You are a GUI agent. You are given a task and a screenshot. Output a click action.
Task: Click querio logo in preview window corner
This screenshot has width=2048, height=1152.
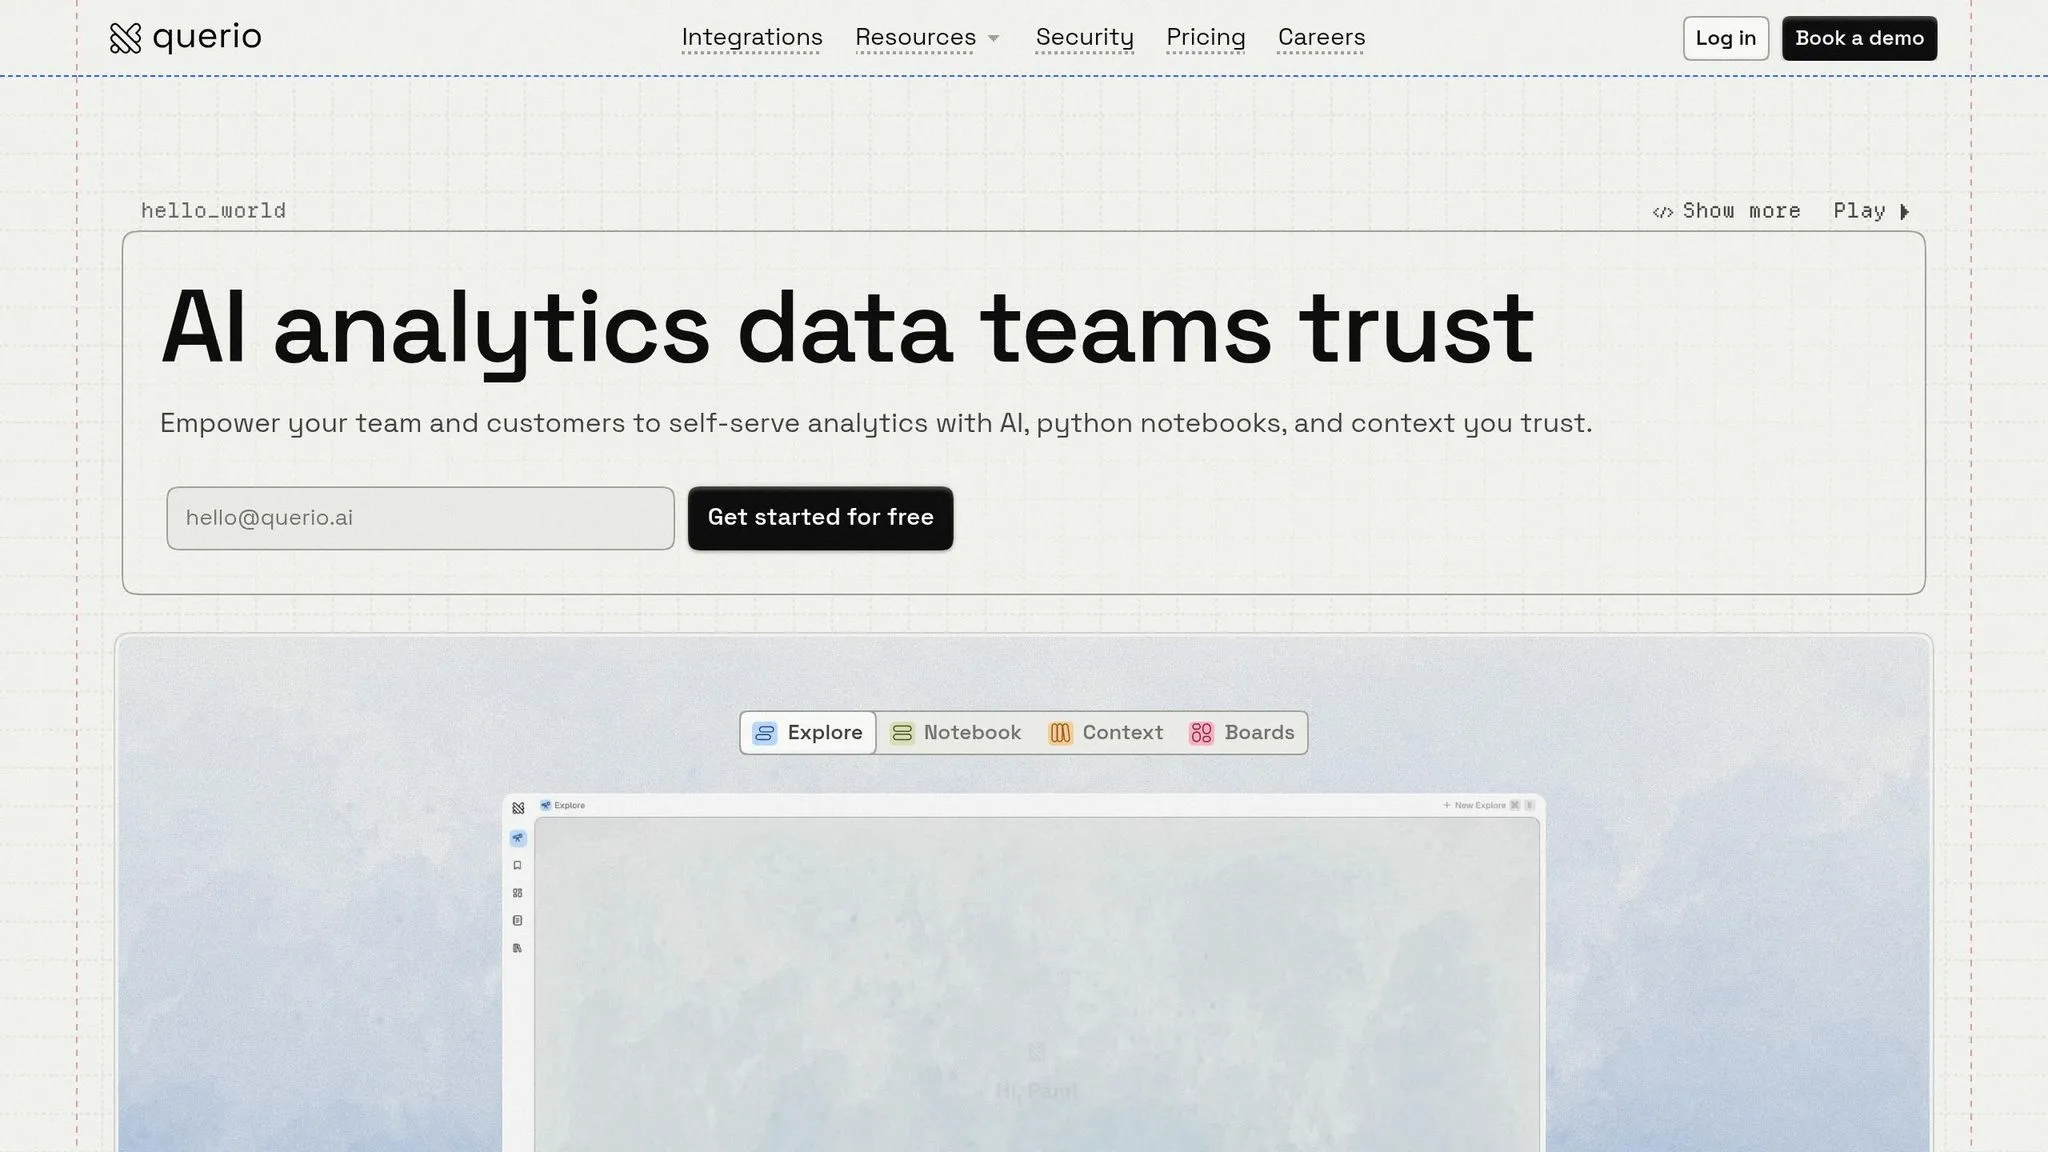click(518, 808)
